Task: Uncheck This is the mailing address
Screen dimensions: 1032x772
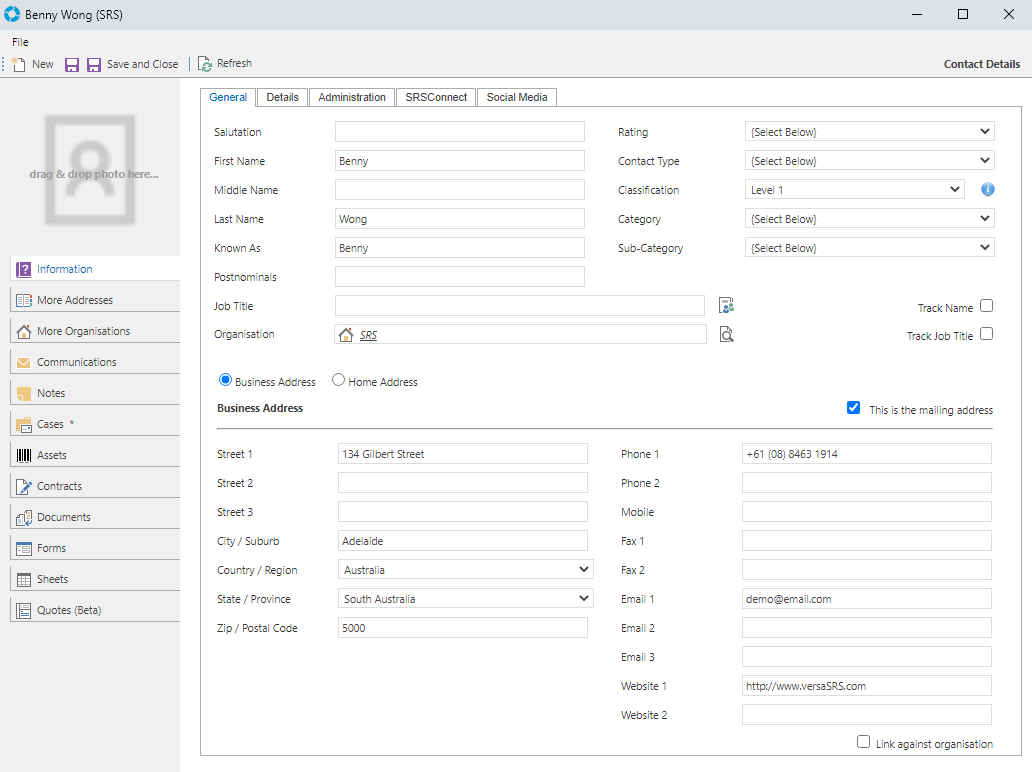Action: pos(853,408)
